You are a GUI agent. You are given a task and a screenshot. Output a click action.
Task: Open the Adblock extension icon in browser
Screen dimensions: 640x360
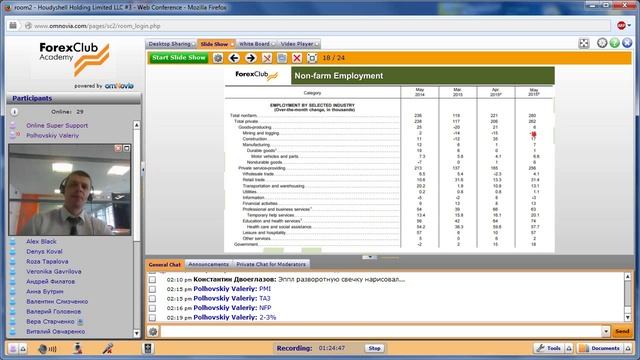point(621,25)
